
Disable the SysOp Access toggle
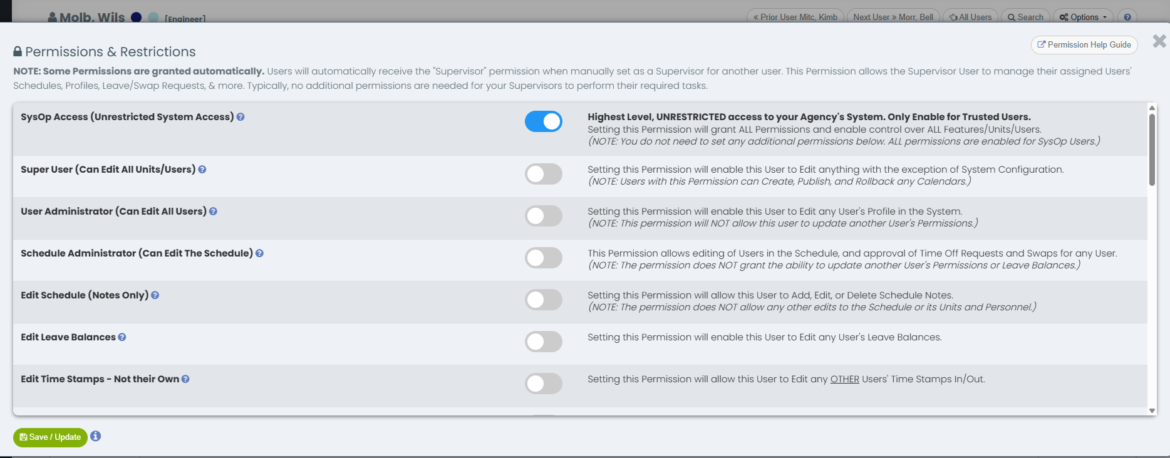543,122
